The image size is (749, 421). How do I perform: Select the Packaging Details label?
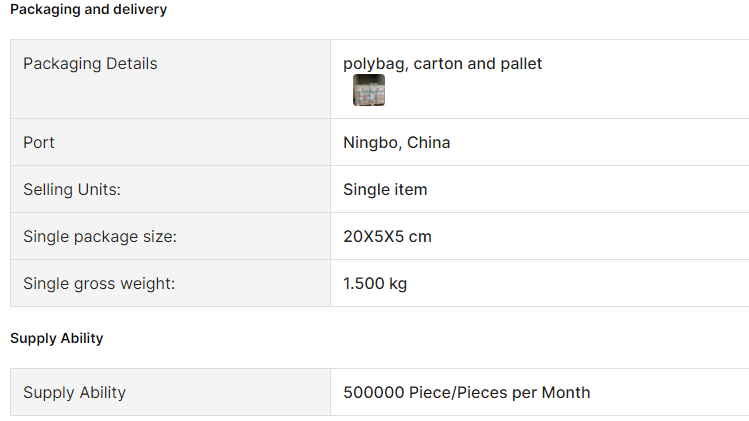pyautogui.click(x=90, y=64)
